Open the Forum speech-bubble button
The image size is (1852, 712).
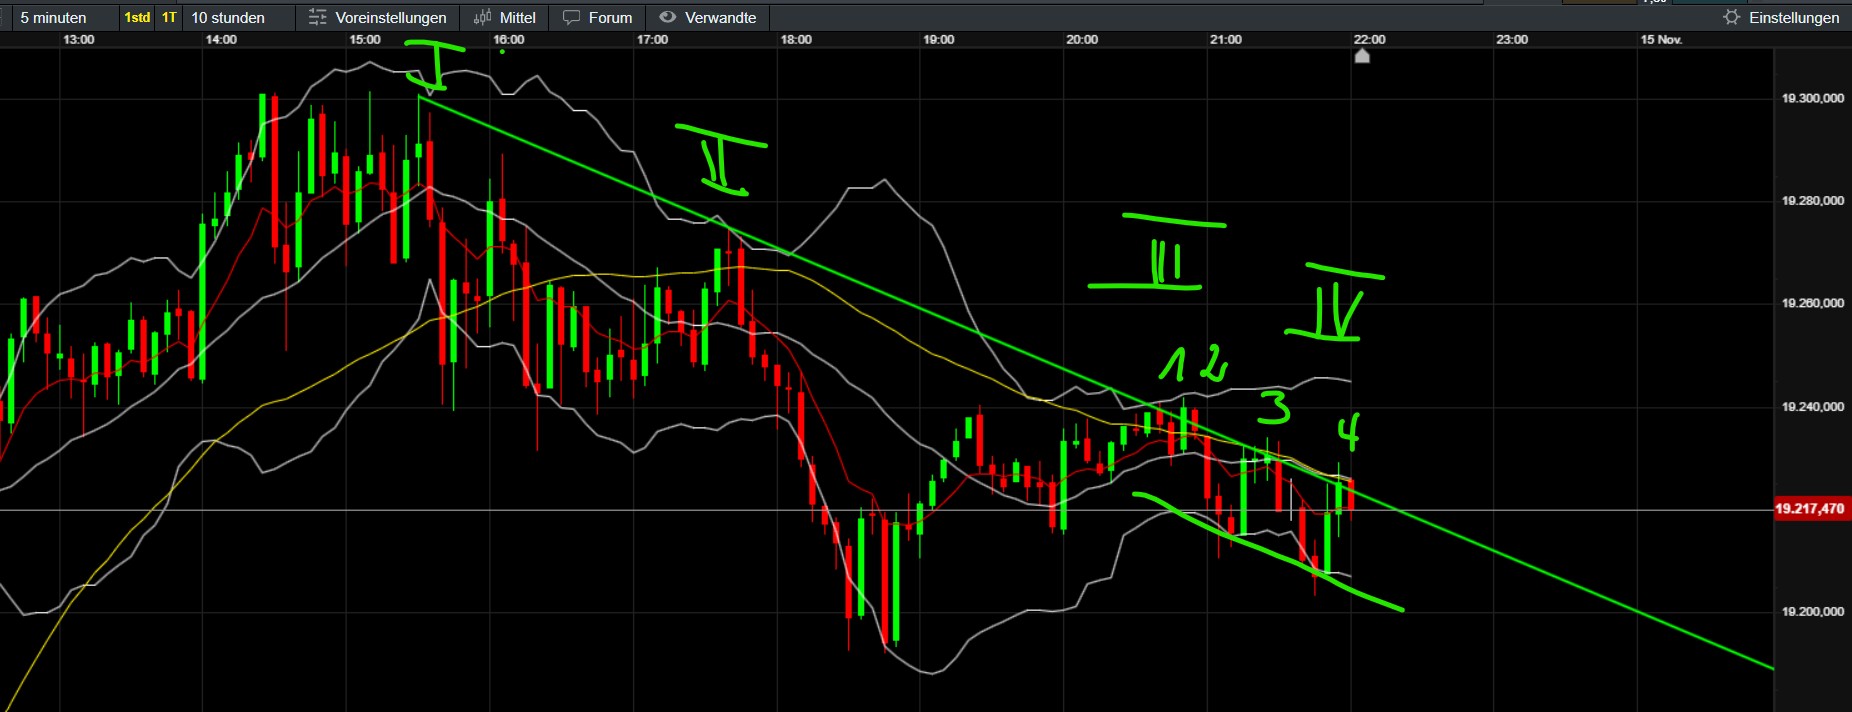click(598, 17)
